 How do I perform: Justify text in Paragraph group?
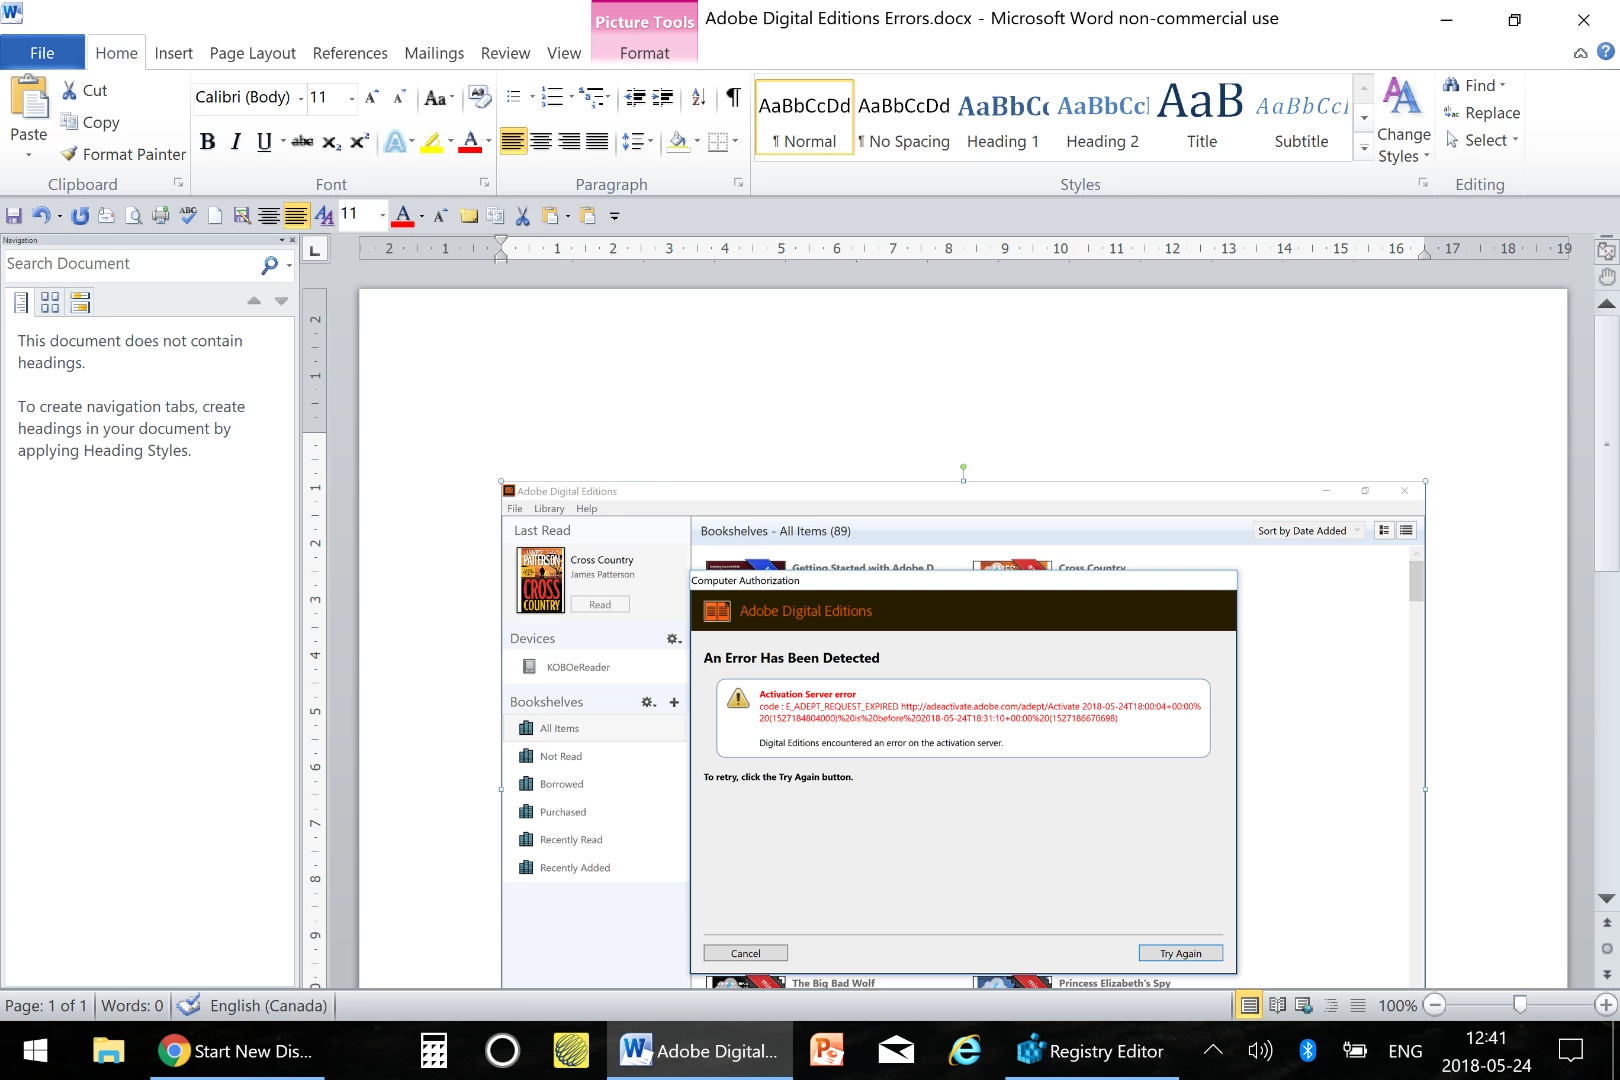coord(597,142)
